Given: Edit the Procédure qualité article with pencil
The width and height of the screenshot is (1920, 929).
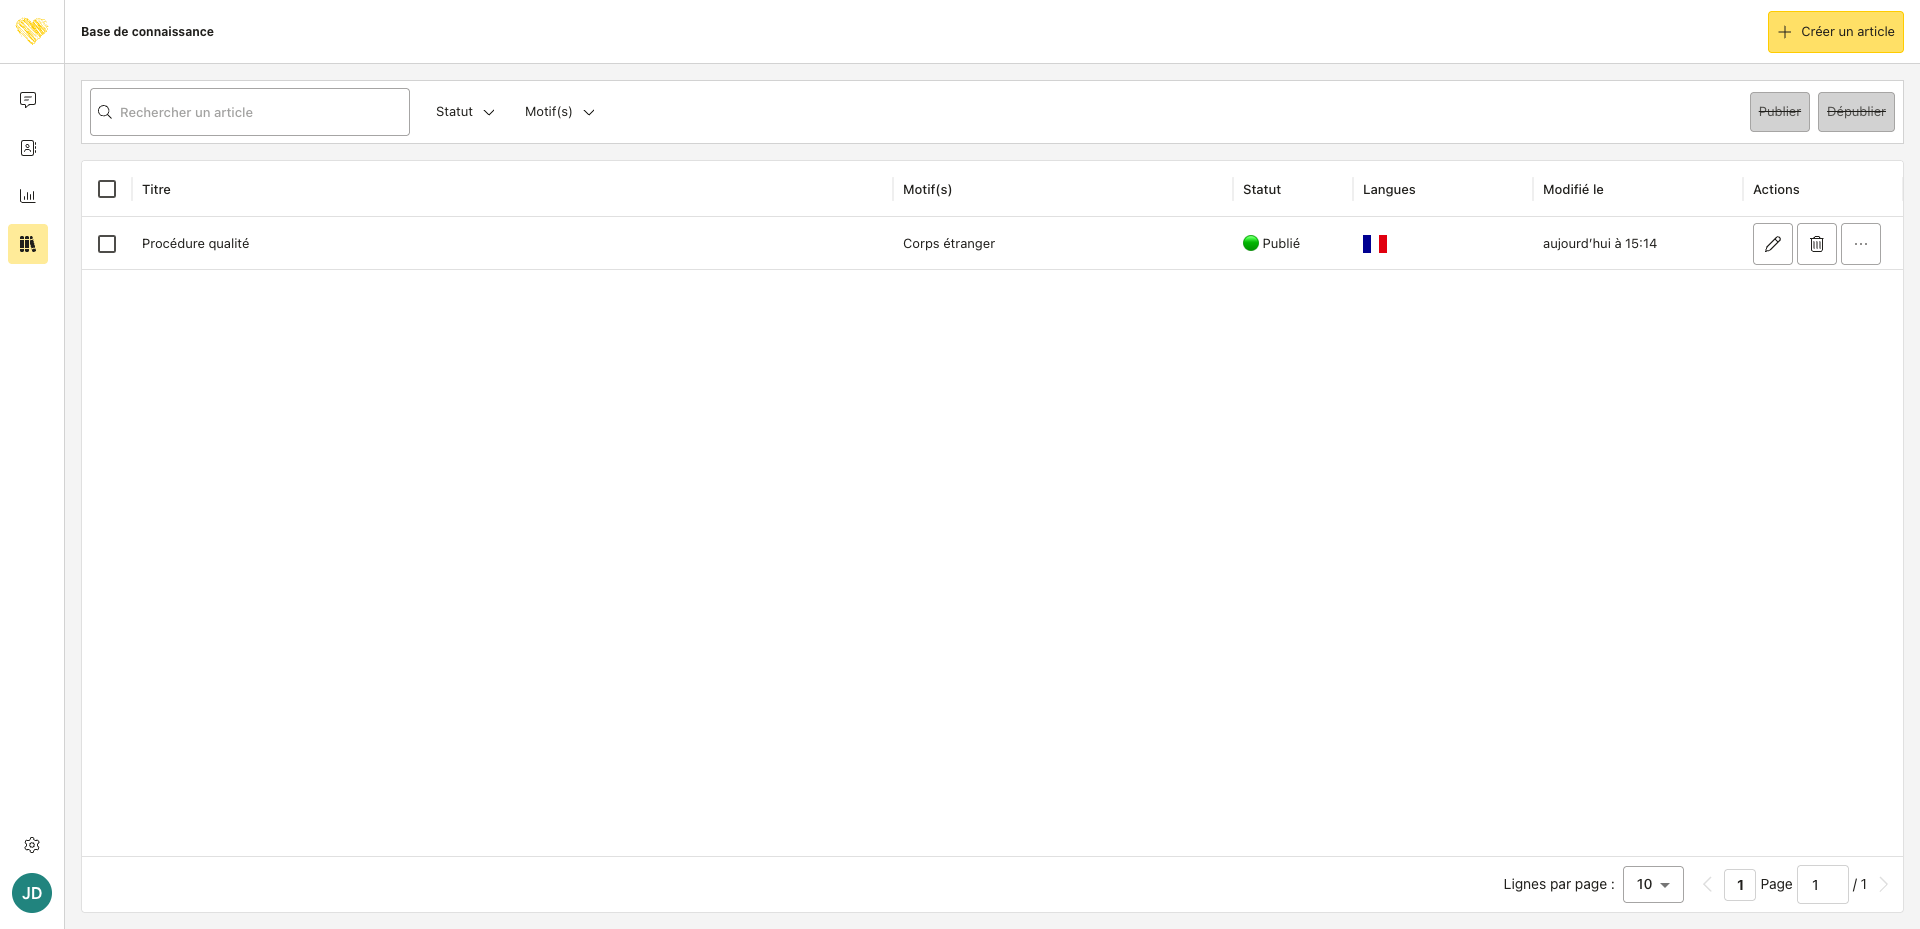Looking at the screenshot, I should point(1773,244).
